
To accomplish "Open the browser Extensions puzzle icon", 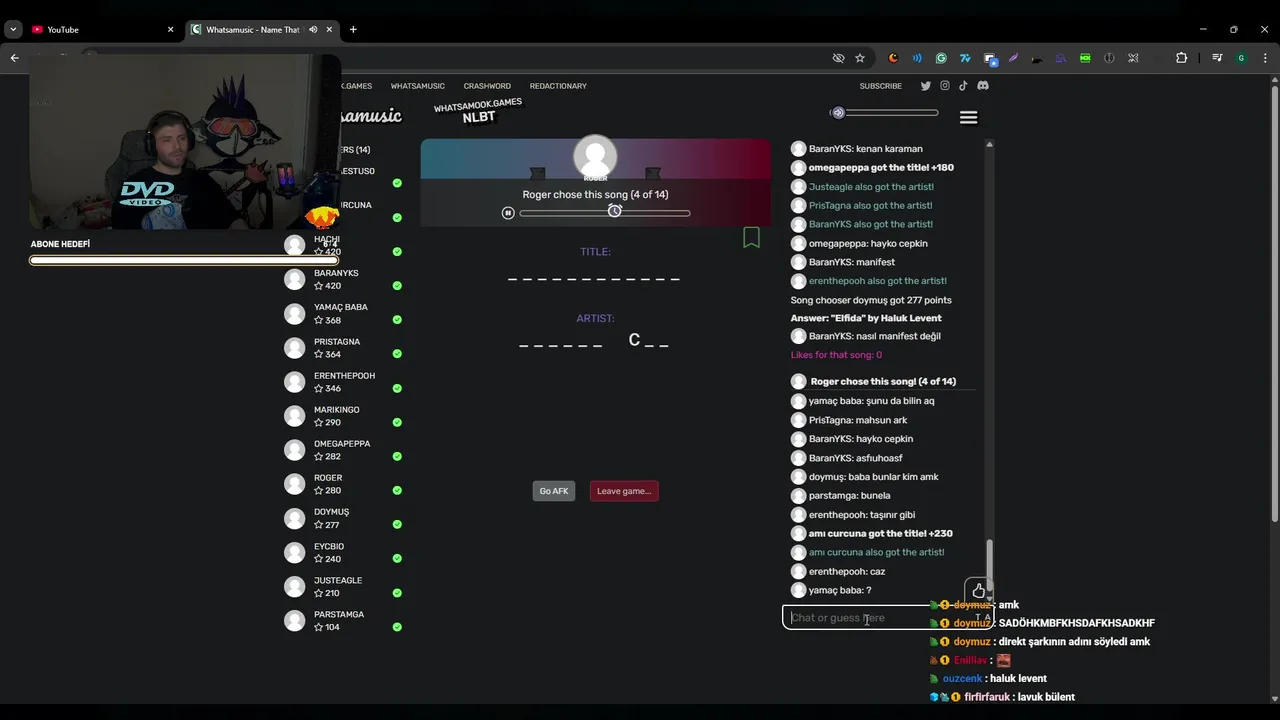I will point(1181,58).
